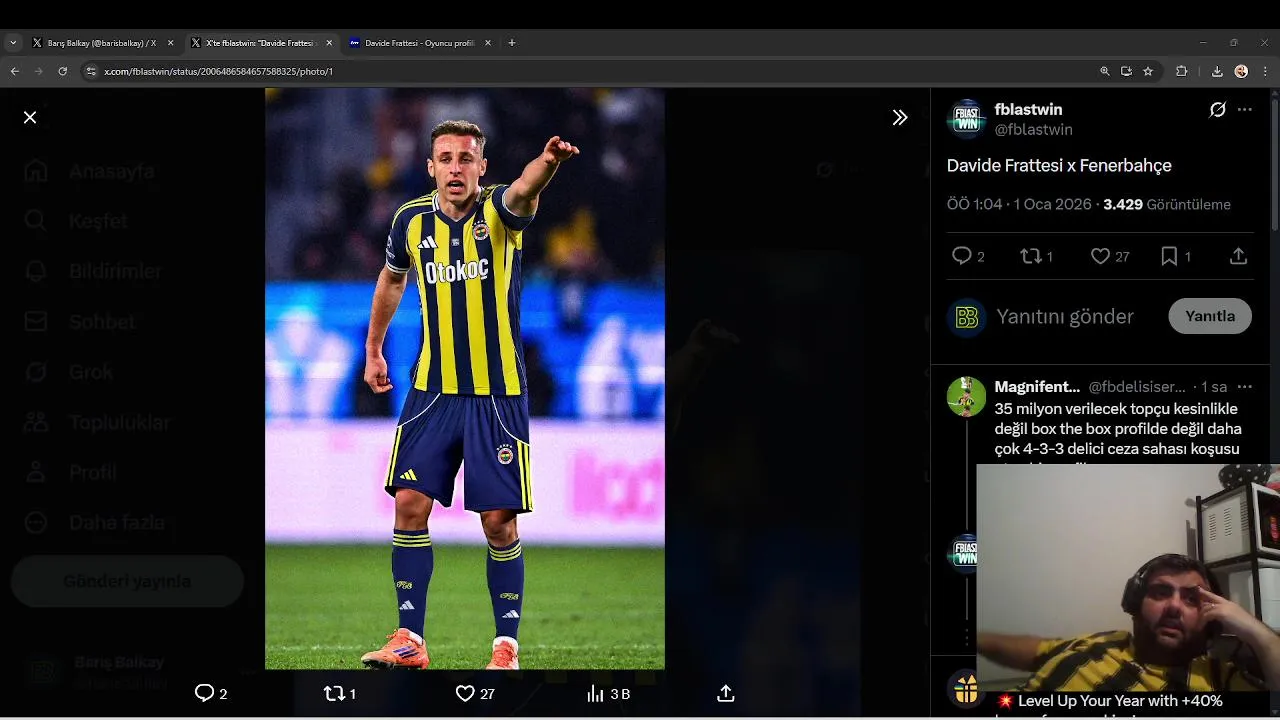The image size is (1280, 720).
Task: Click Gönderi yayınla button in sidebar
Action: click(127, 581)
